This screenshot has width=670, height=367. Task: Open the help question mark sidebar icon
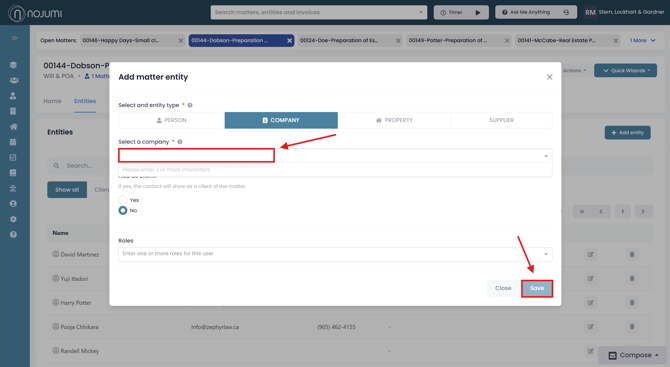(x=13, y=235)
